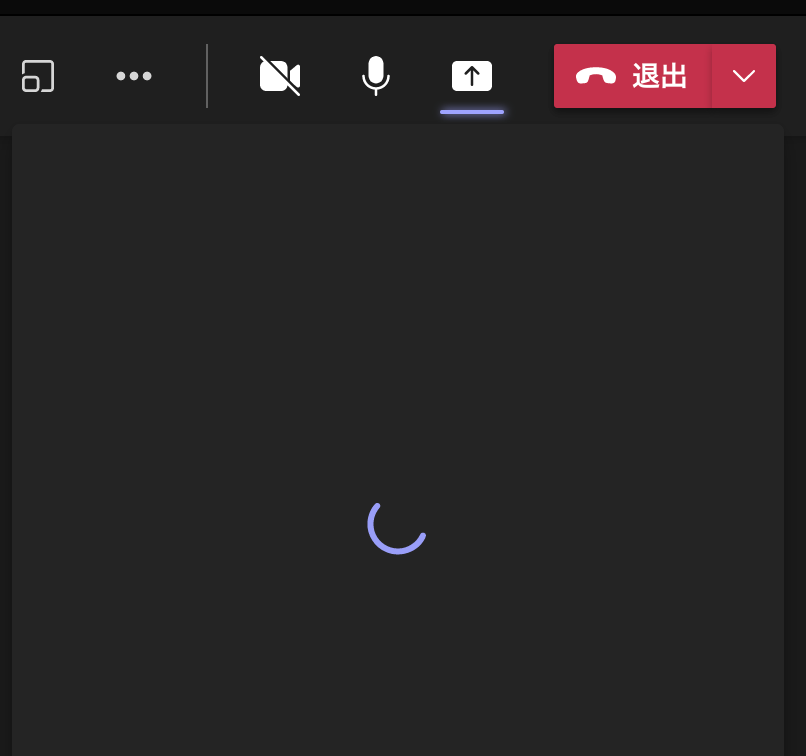This screenshot has height=756, width=806.
Task: Turn on the crossed-out camera
Action: click(280, 76)
